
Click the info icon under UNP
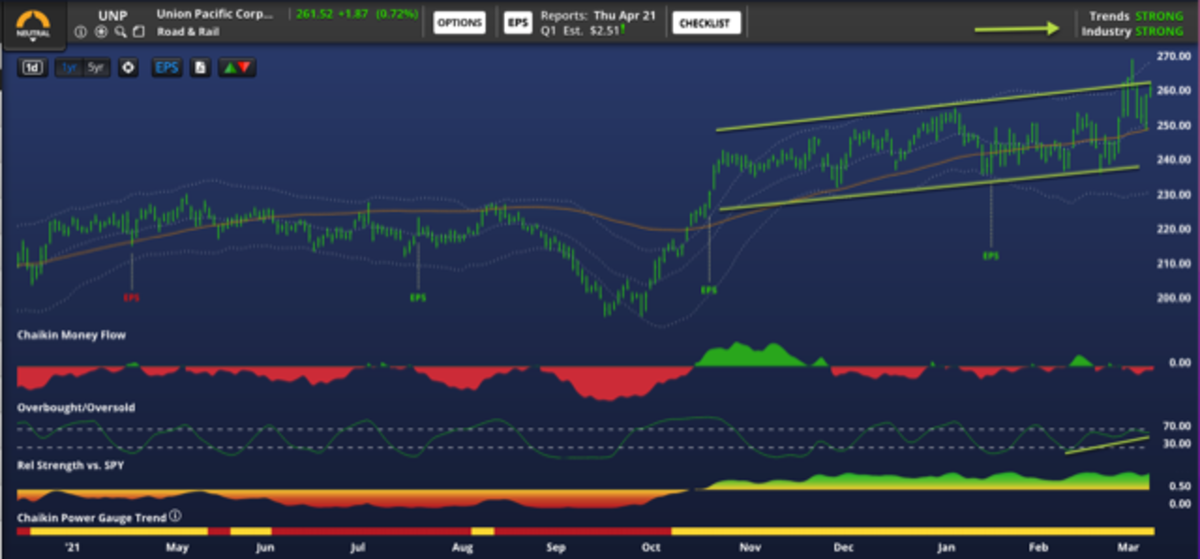(81, 31)
